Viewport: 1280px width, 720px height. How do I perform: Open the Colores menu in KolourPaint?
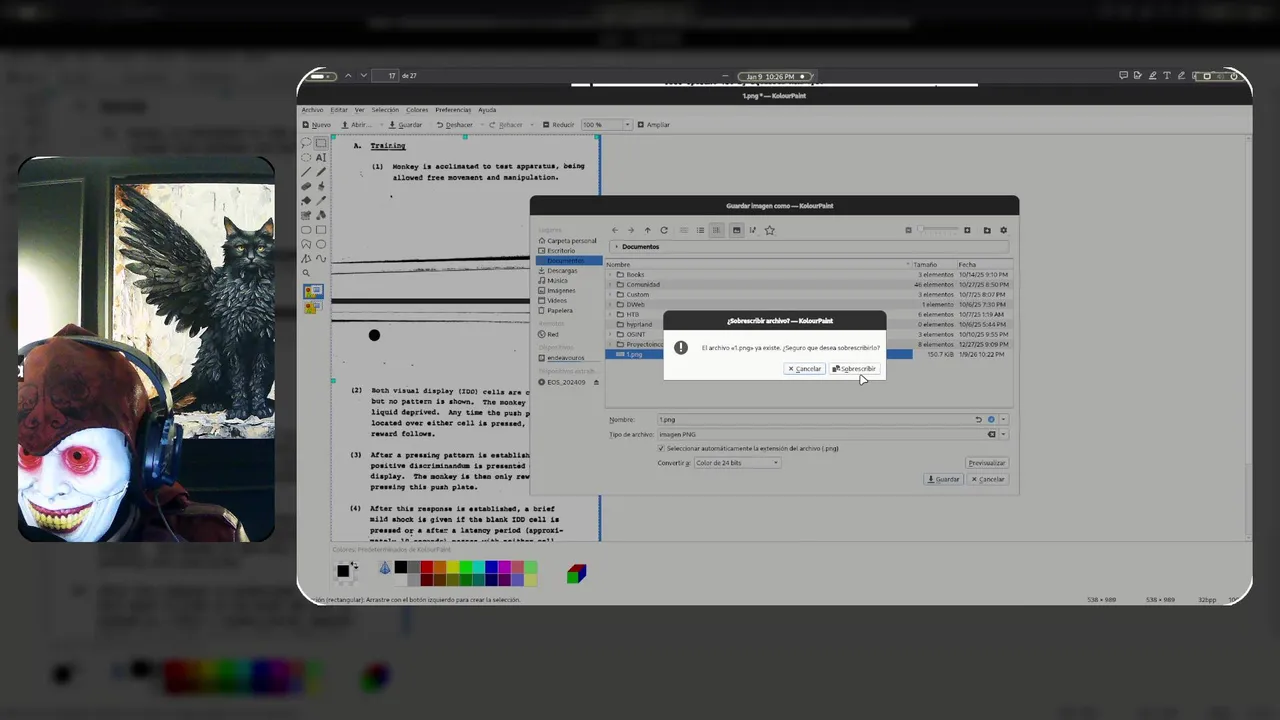coord(417,110)
